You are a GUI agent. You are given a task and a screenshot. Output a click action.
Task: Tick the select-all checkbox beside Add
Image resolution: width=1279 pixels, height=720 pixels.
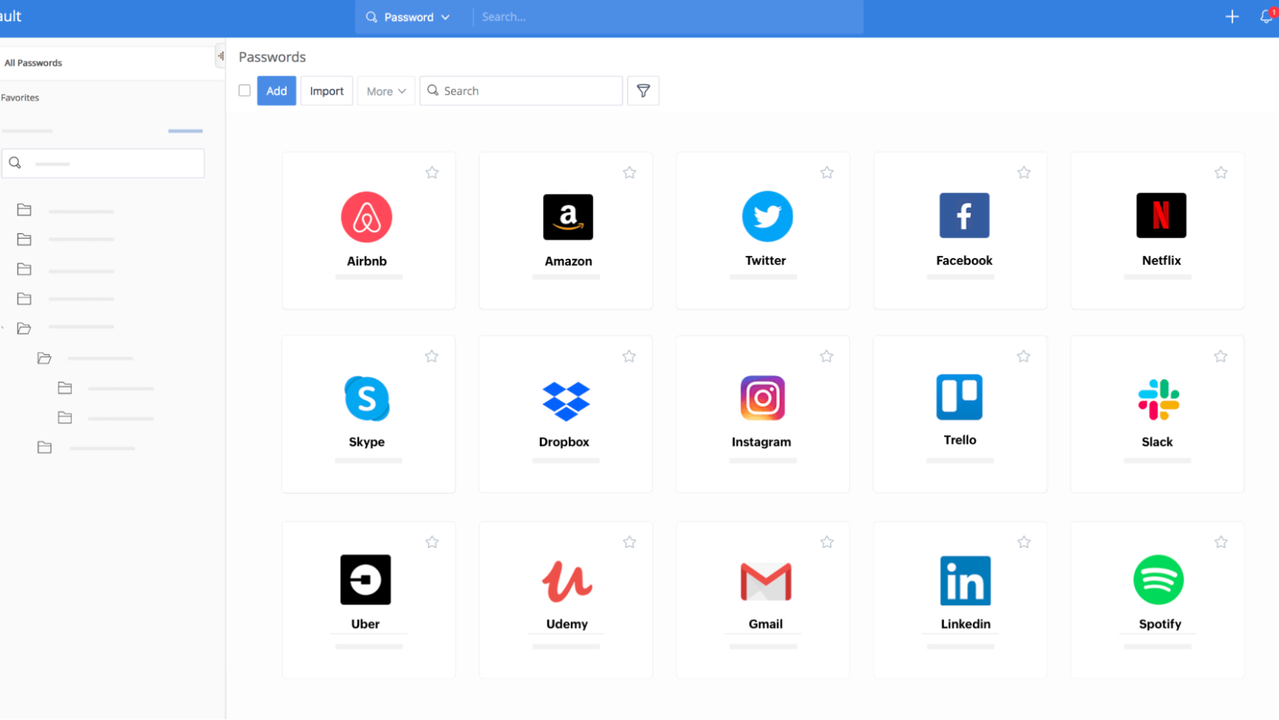244,91
